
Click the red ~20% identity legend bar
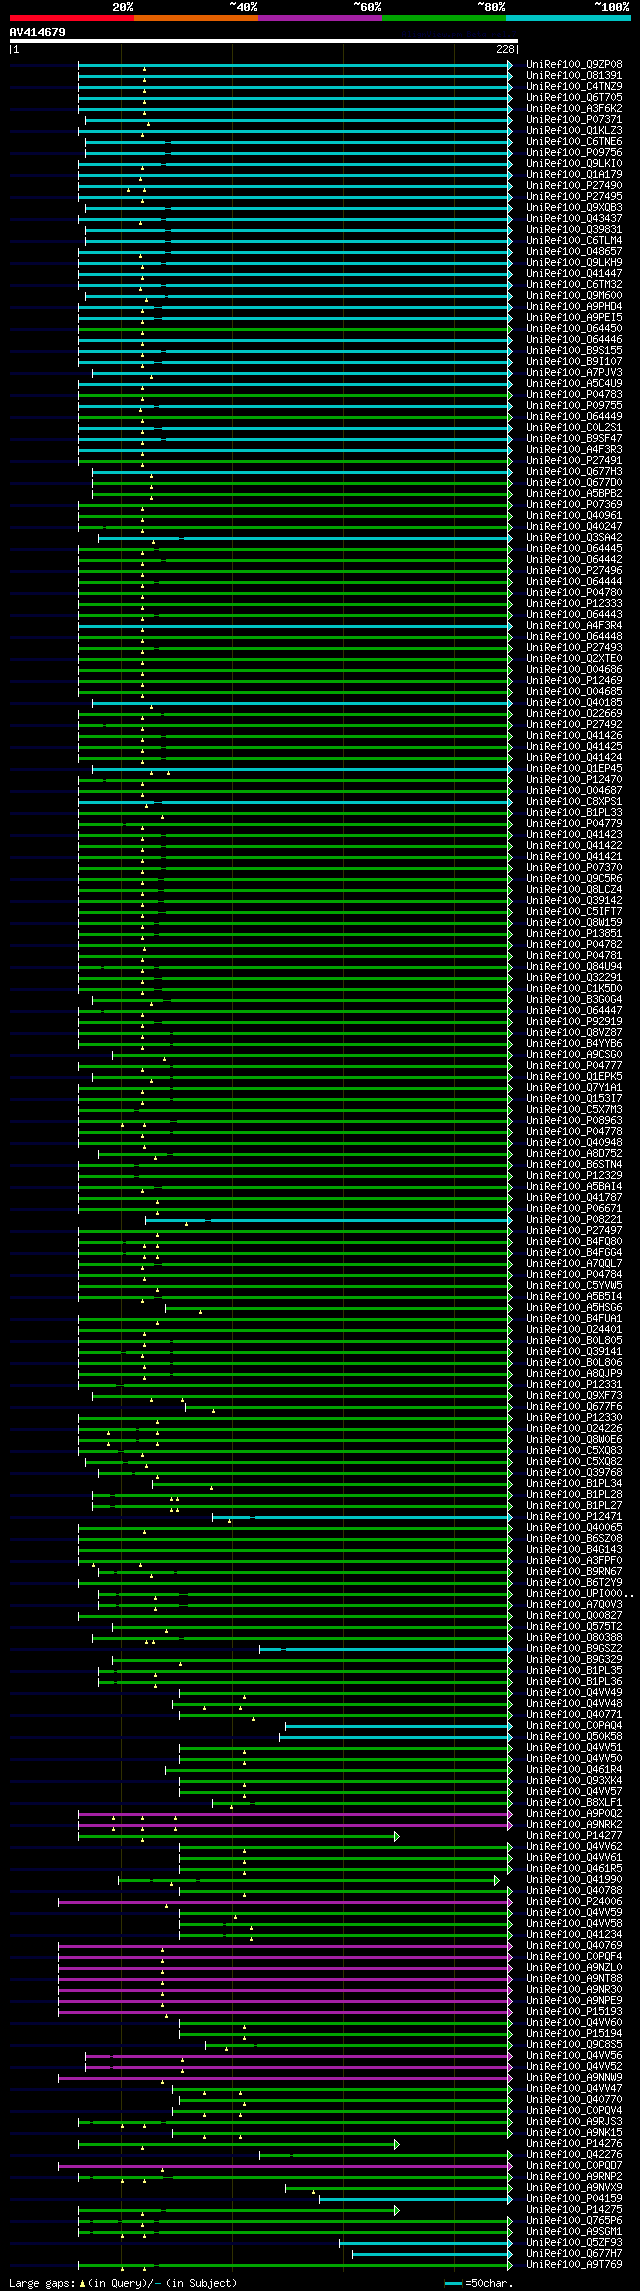pyautogui.click(x=72, y=18)
